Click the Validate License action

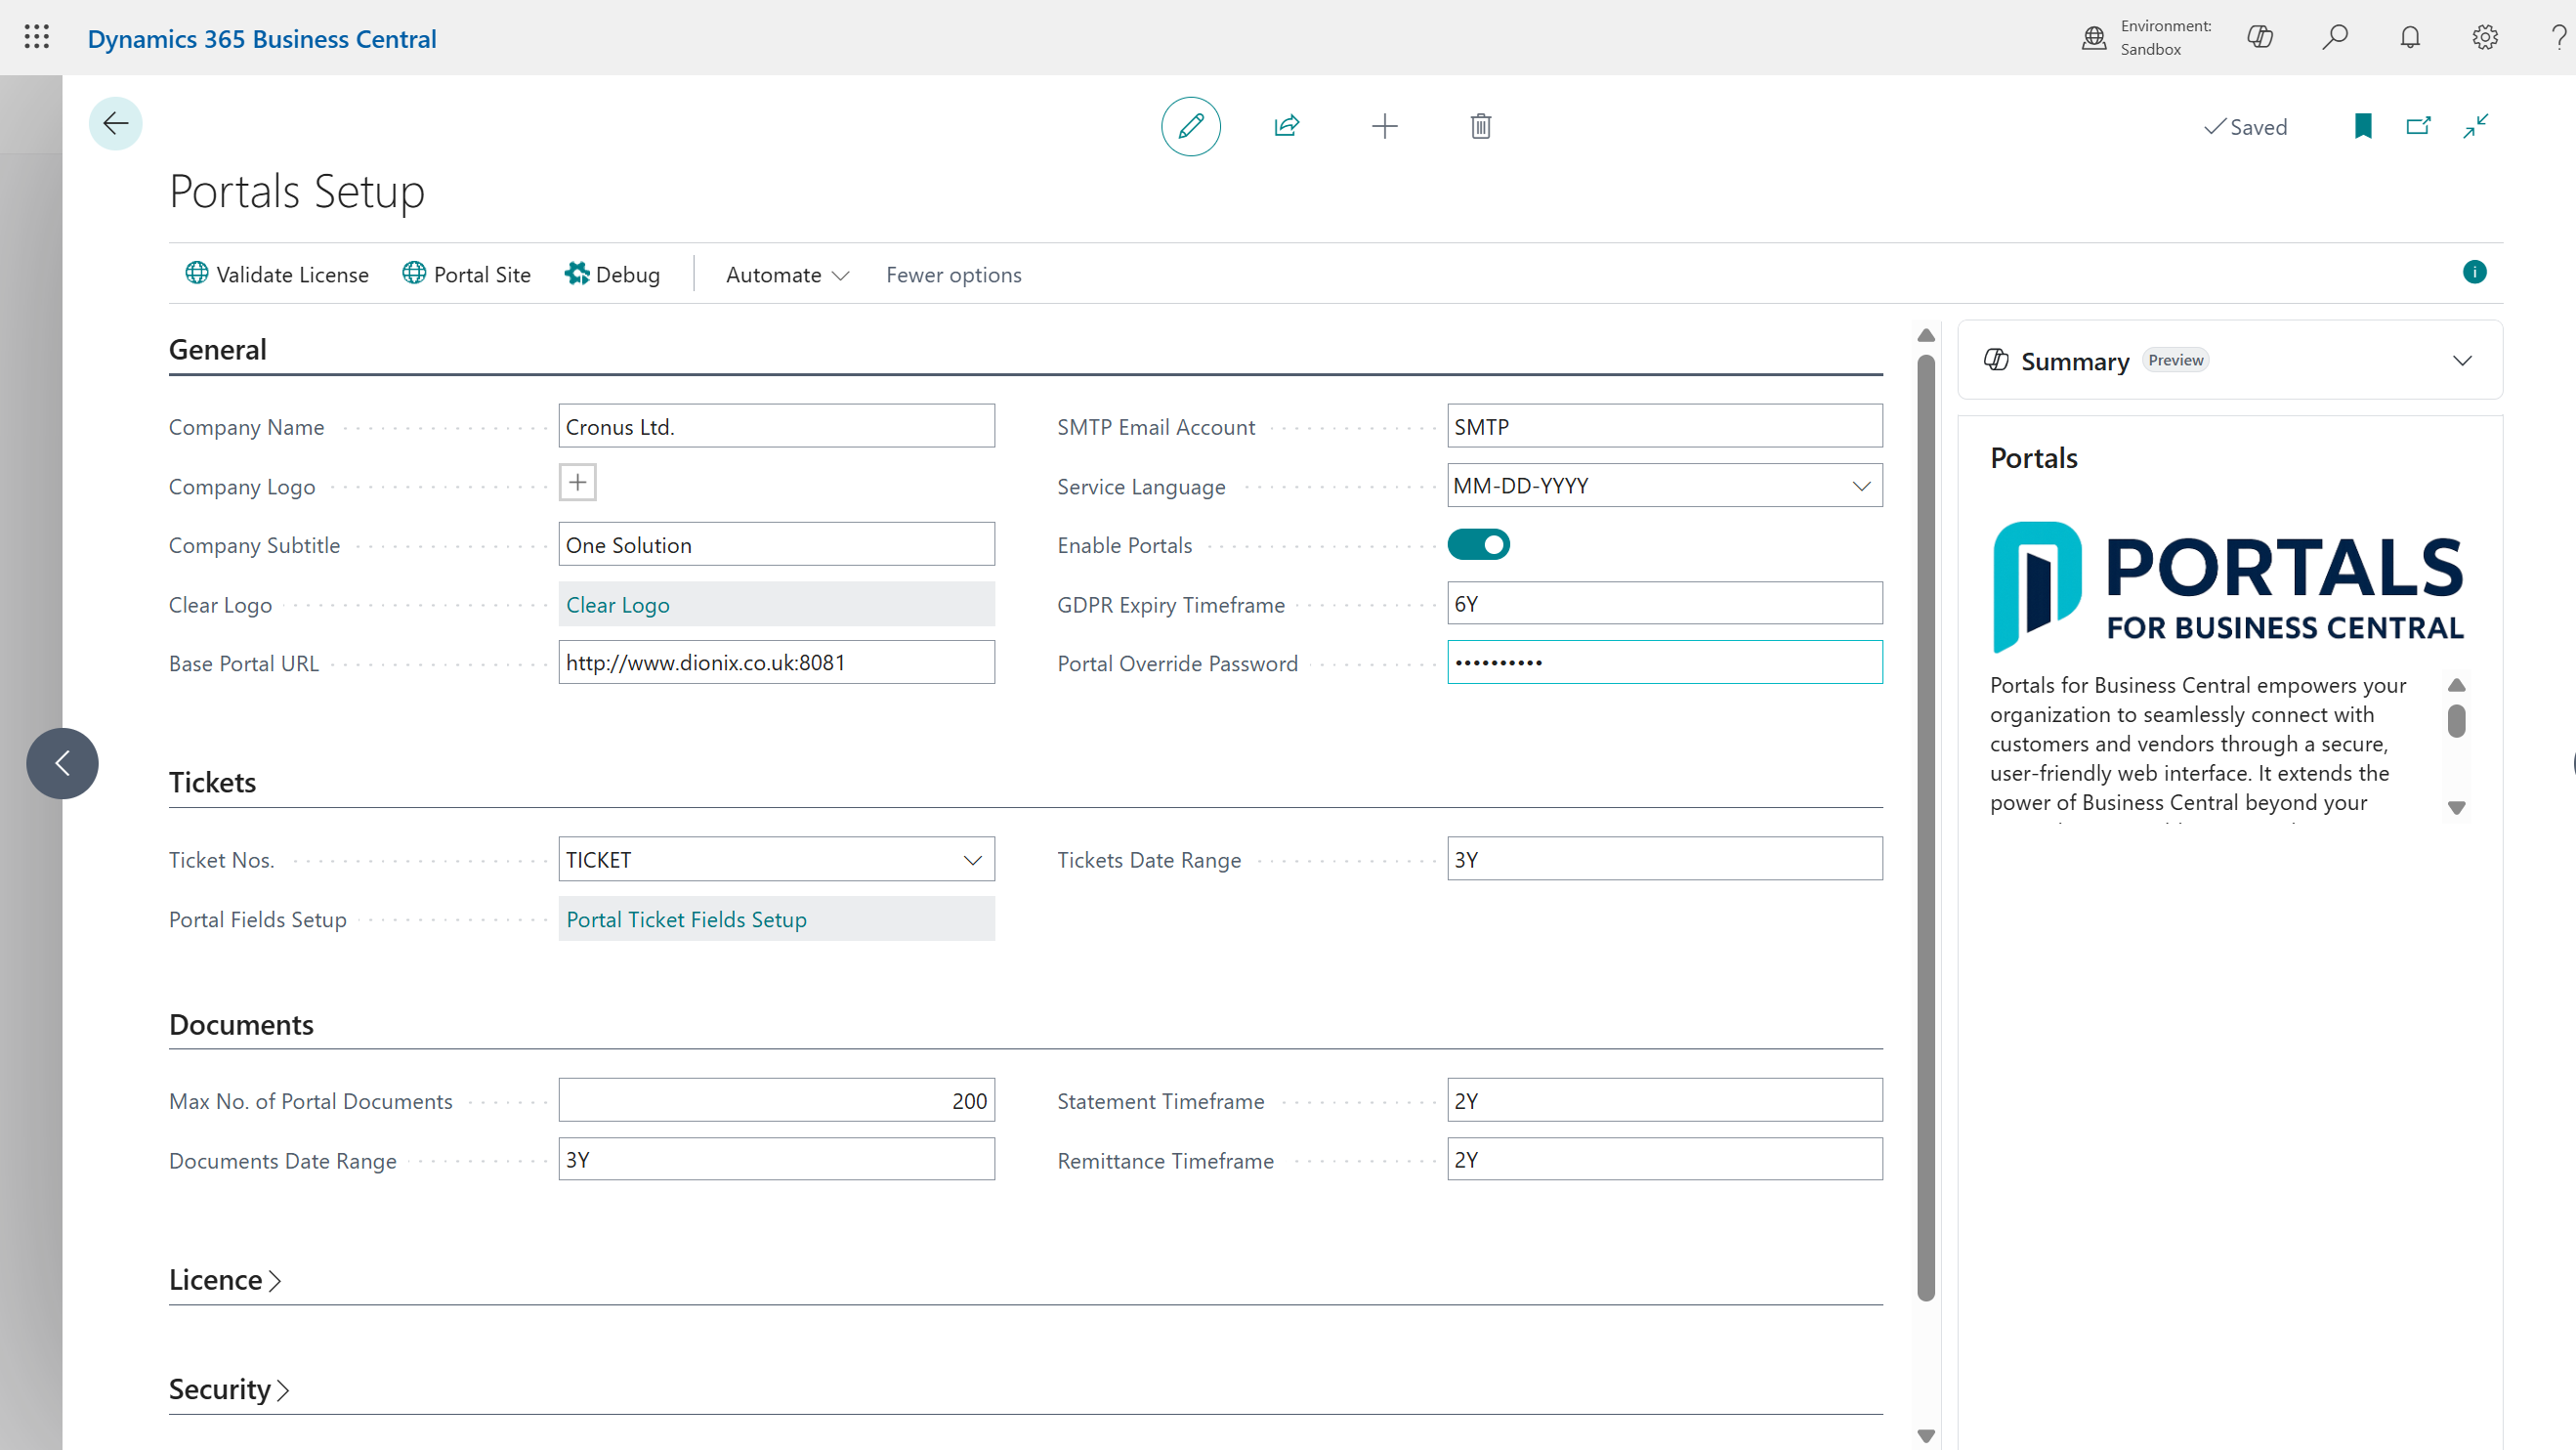point(277,275)
